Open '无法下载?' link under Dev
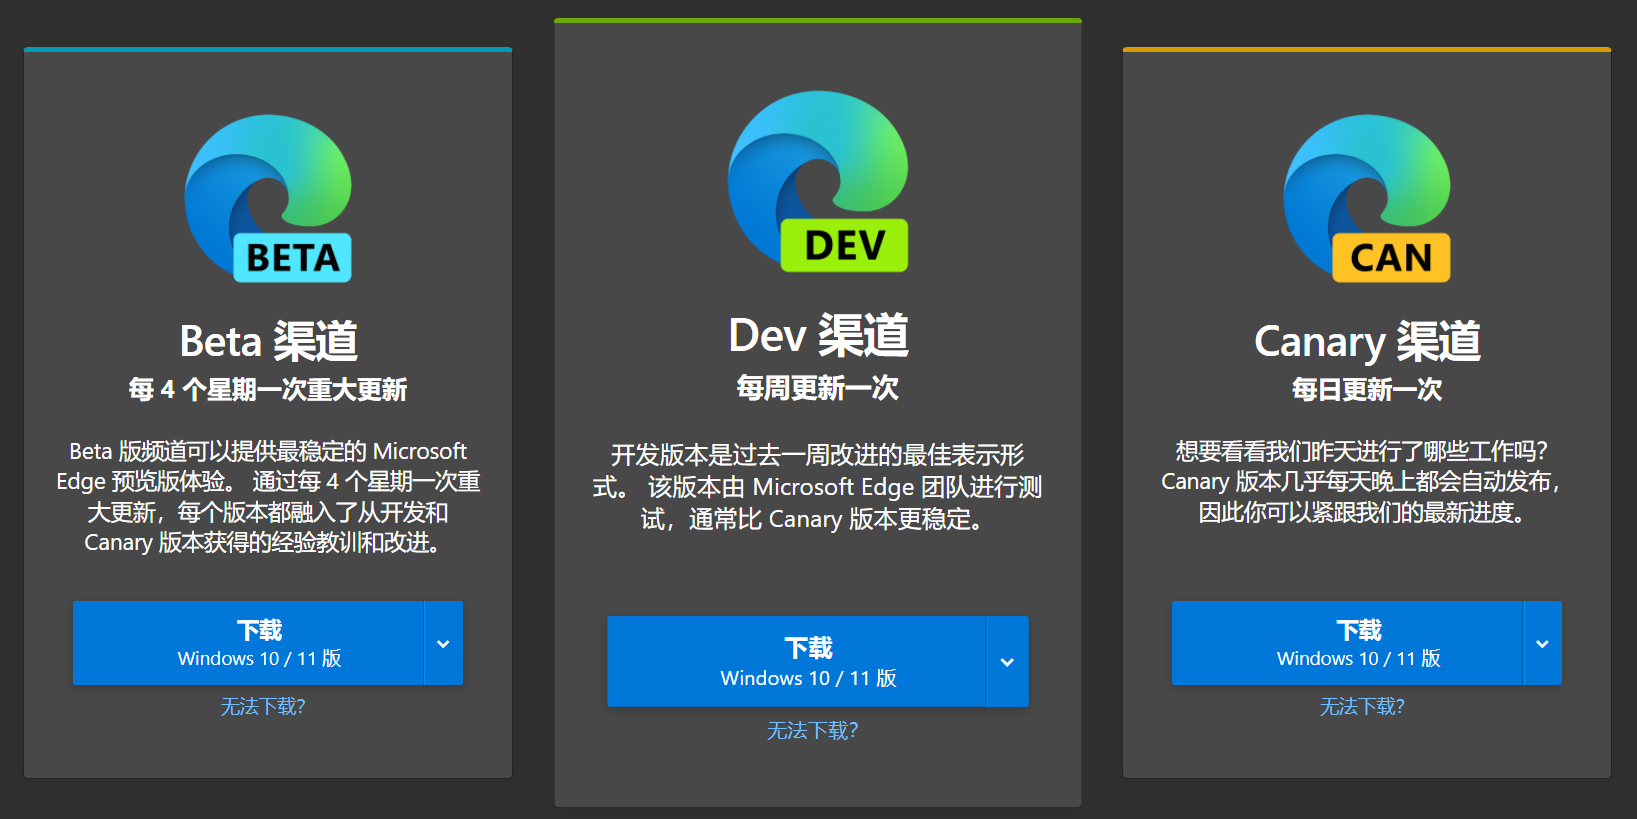Screen dimensions: 1637x819 813,731
